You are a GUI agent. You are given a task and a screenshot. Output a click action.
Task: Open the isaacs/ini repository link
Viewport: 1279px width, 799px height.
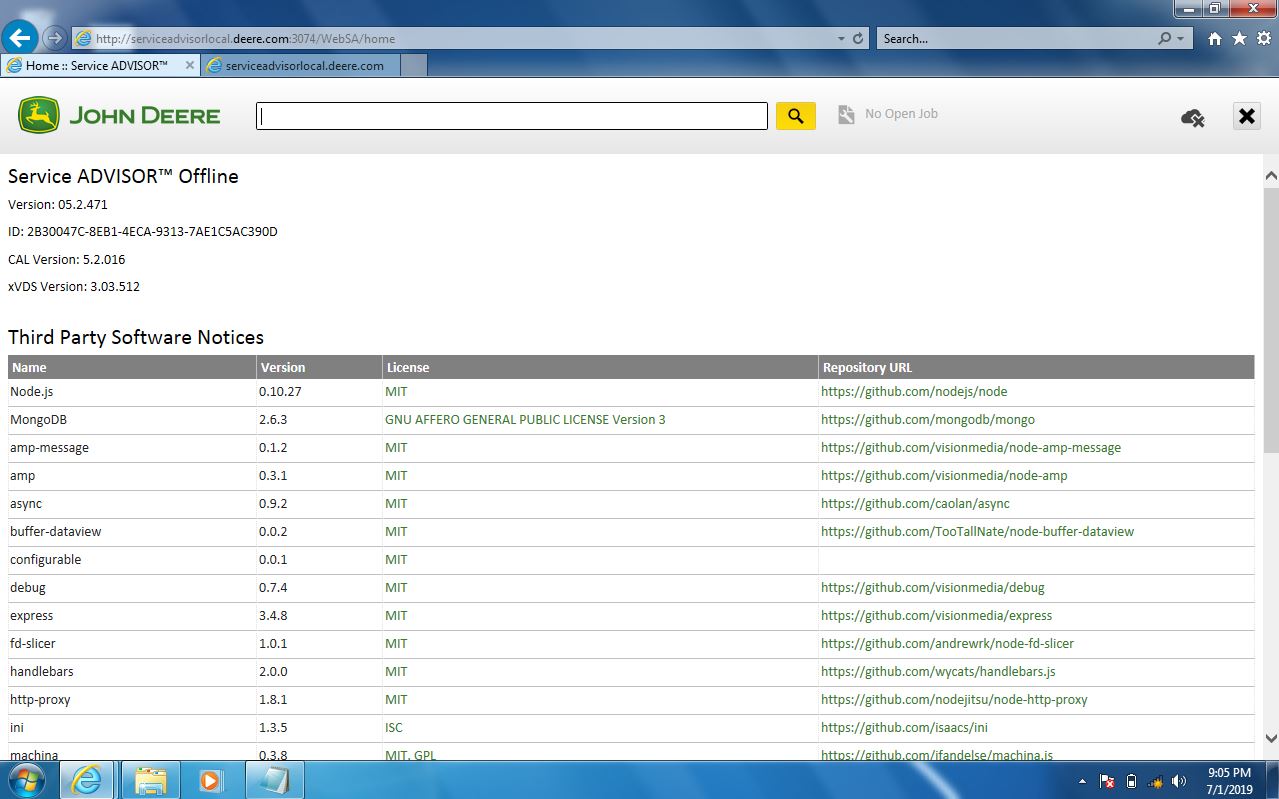pos(904,728)
